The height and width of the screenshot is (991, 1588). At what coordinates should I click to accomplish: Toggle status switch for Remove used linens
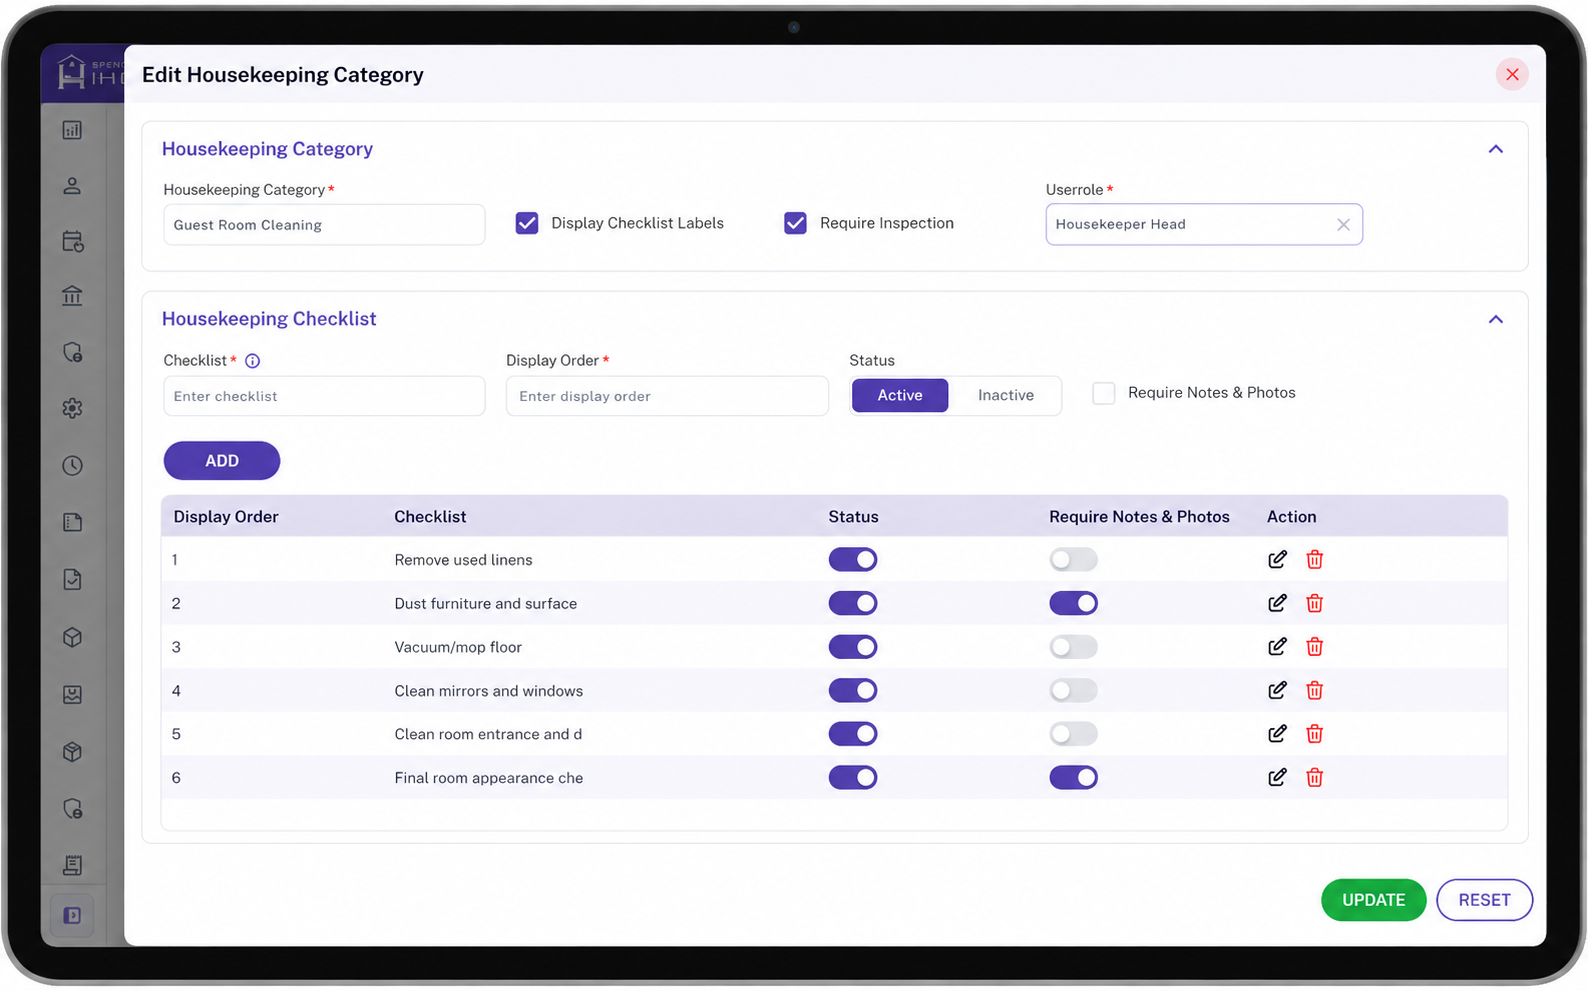point(853,560)
